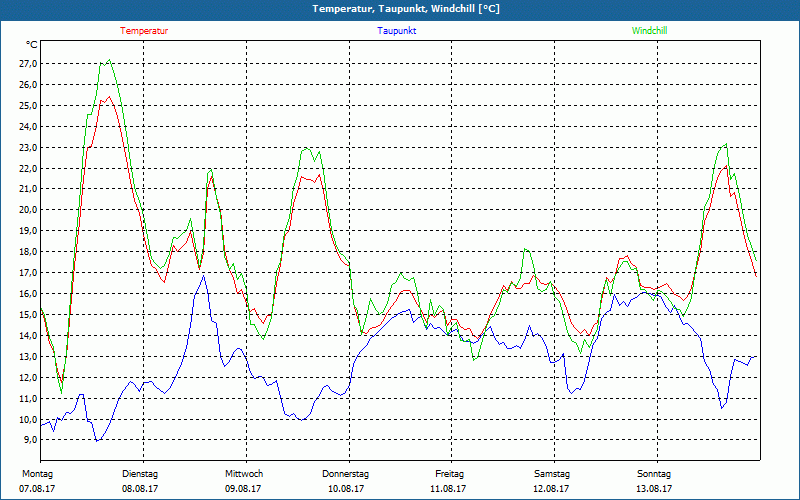The image size is (800, 500).
Task: Click the 26,0 y-axis value
Action: pos(29,85)
